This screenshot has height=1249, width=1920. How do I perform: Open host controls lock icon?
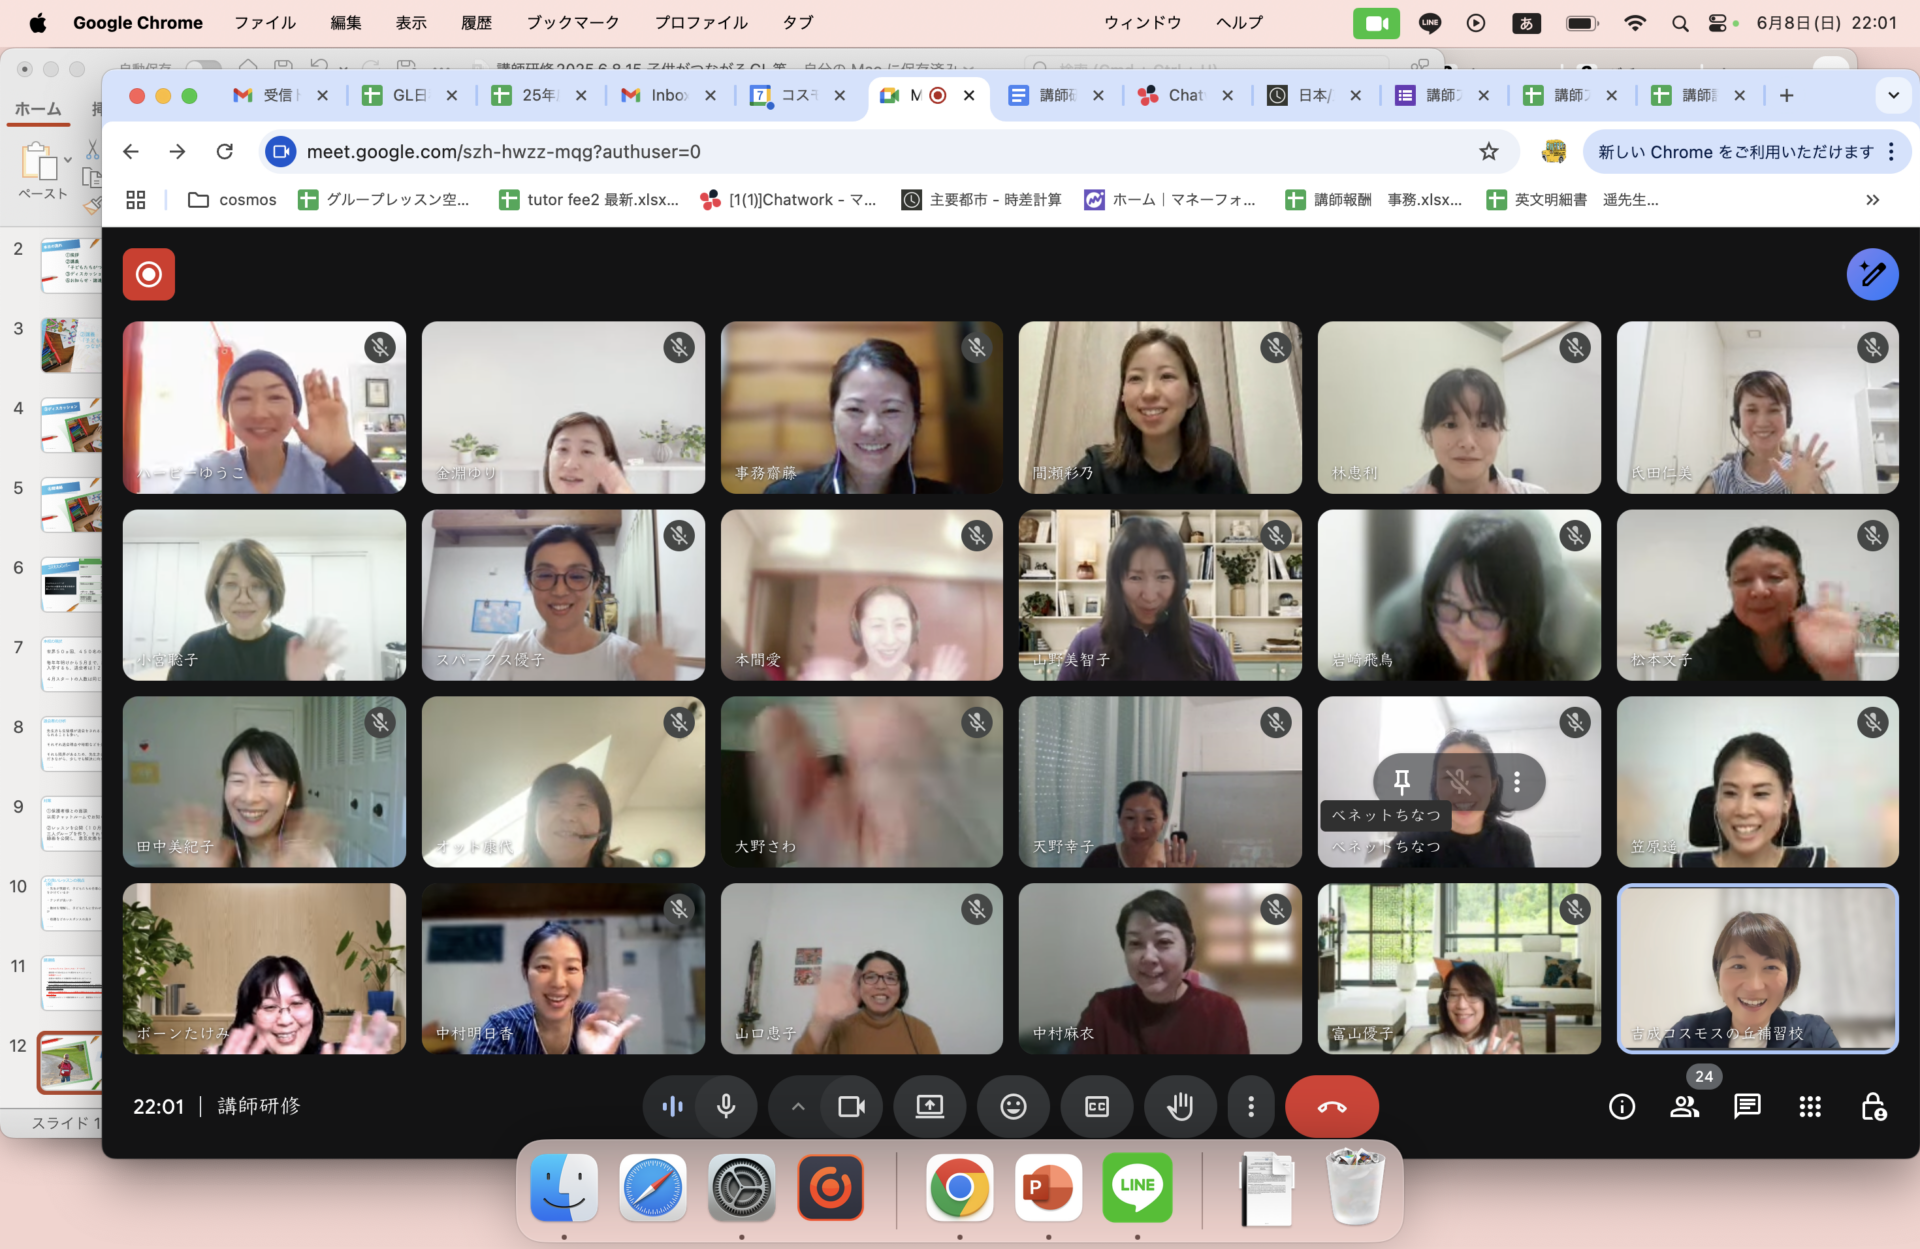click(1873, 1106)
